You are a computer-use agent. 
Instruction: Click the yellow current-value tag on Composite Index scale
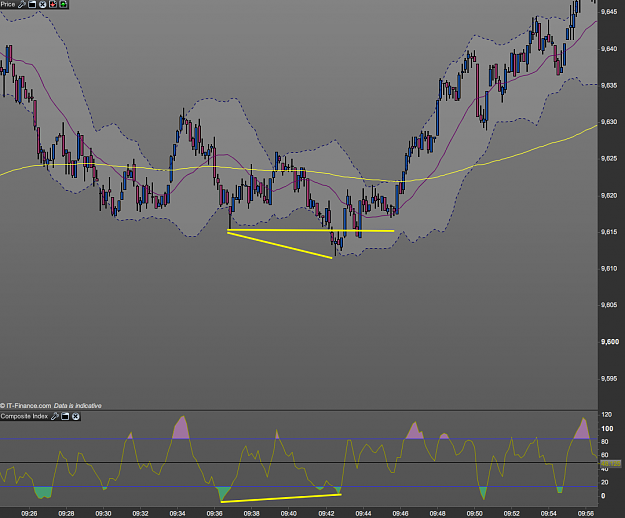[x=611, y=464]
